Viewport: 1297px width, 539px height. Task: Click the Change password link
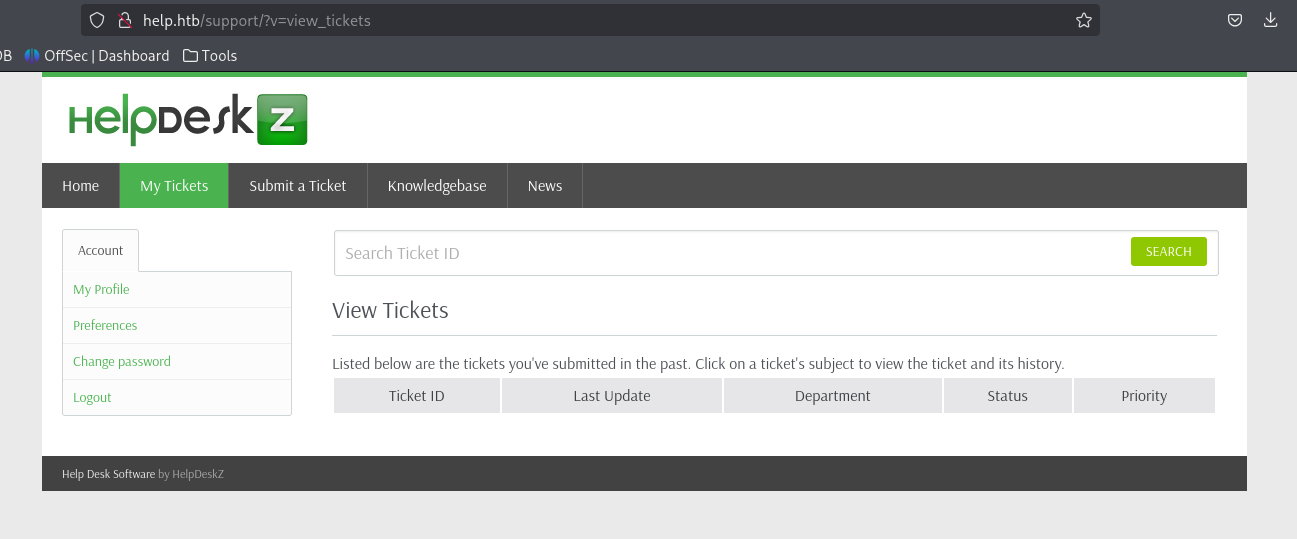[x=122, y=362]
